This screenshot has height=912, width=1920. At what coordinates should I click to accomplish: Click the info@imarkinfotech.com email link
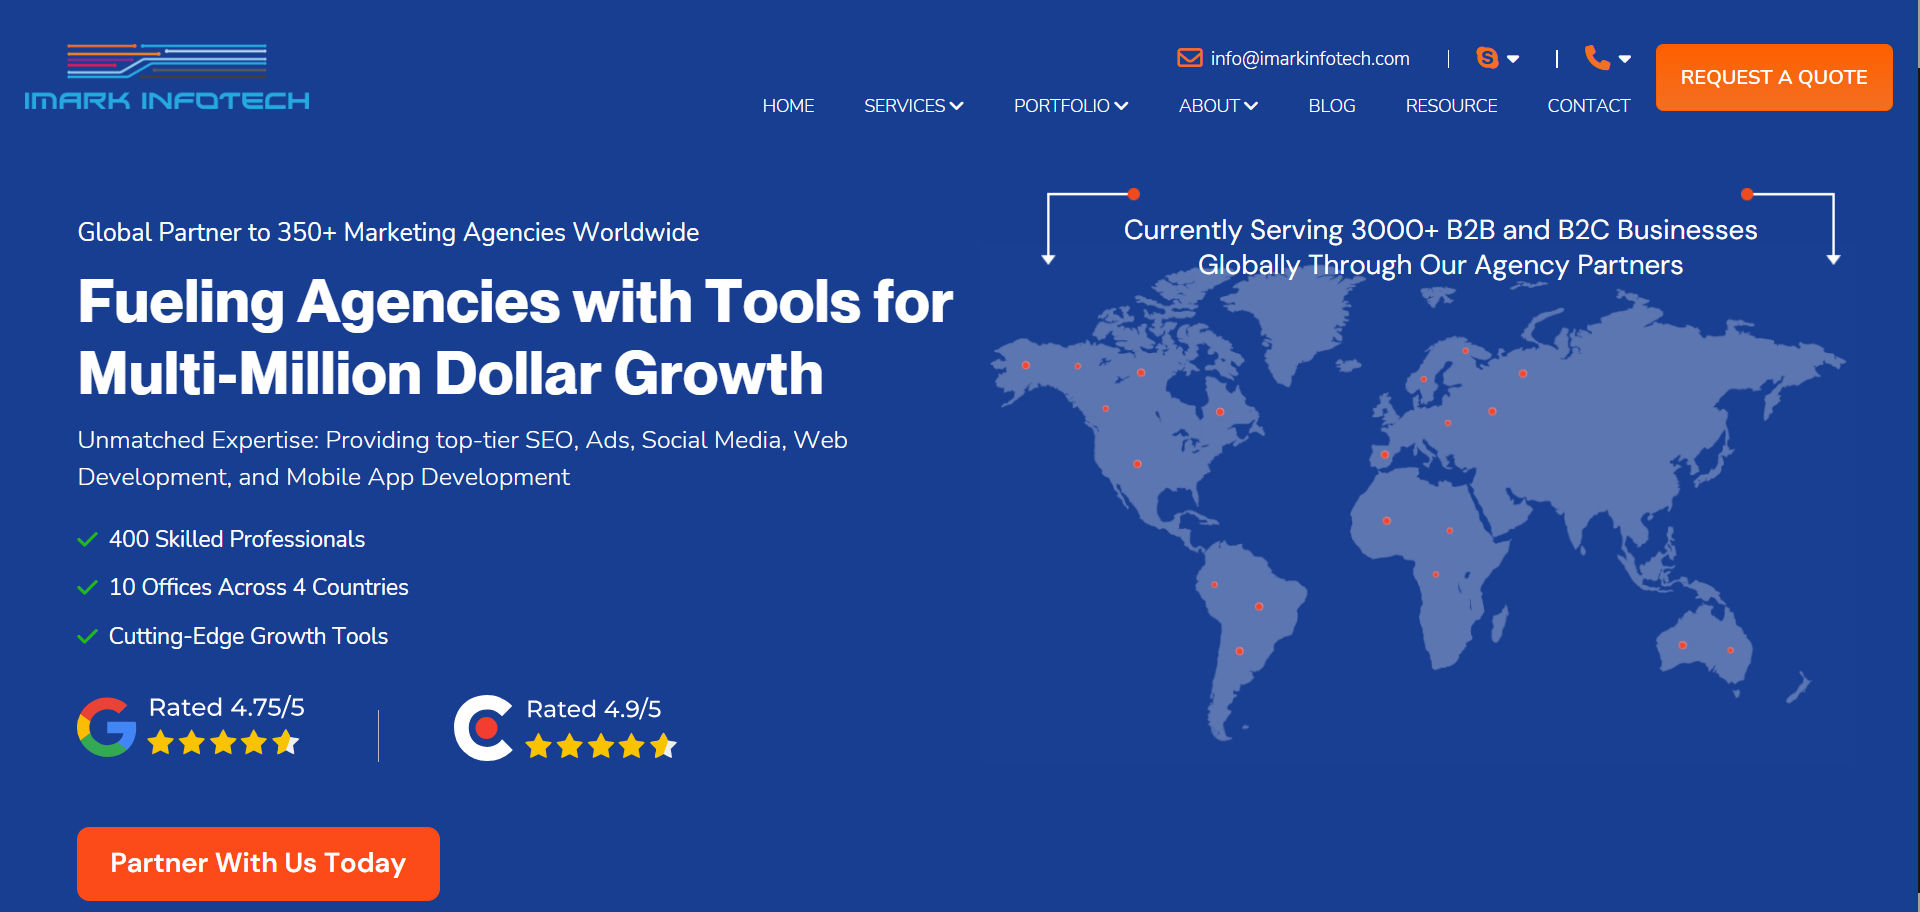click(1309, 59)
